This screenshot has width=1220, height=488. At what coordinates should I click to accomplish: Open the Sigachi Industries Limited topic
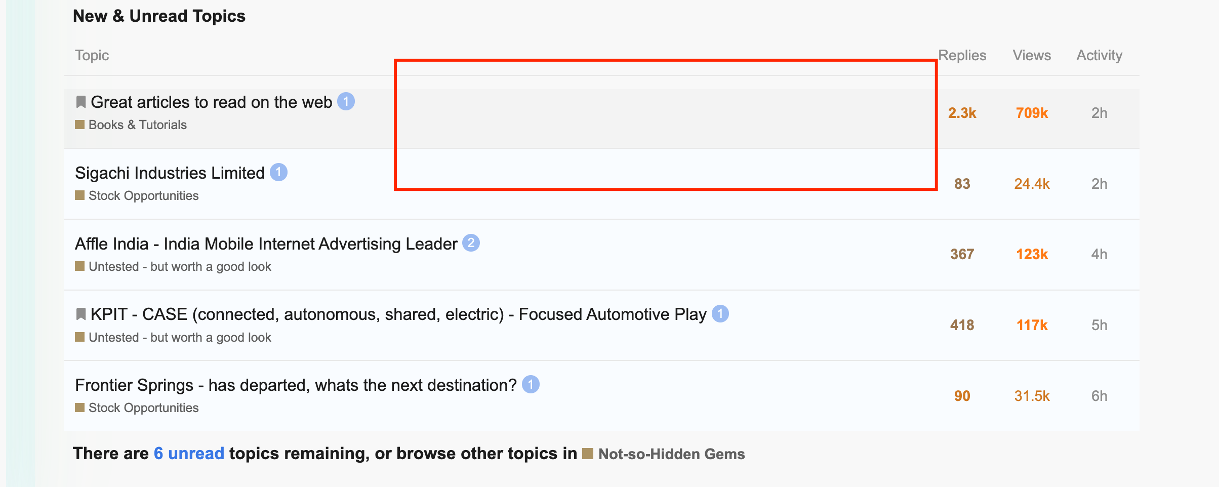click(170, 173)
